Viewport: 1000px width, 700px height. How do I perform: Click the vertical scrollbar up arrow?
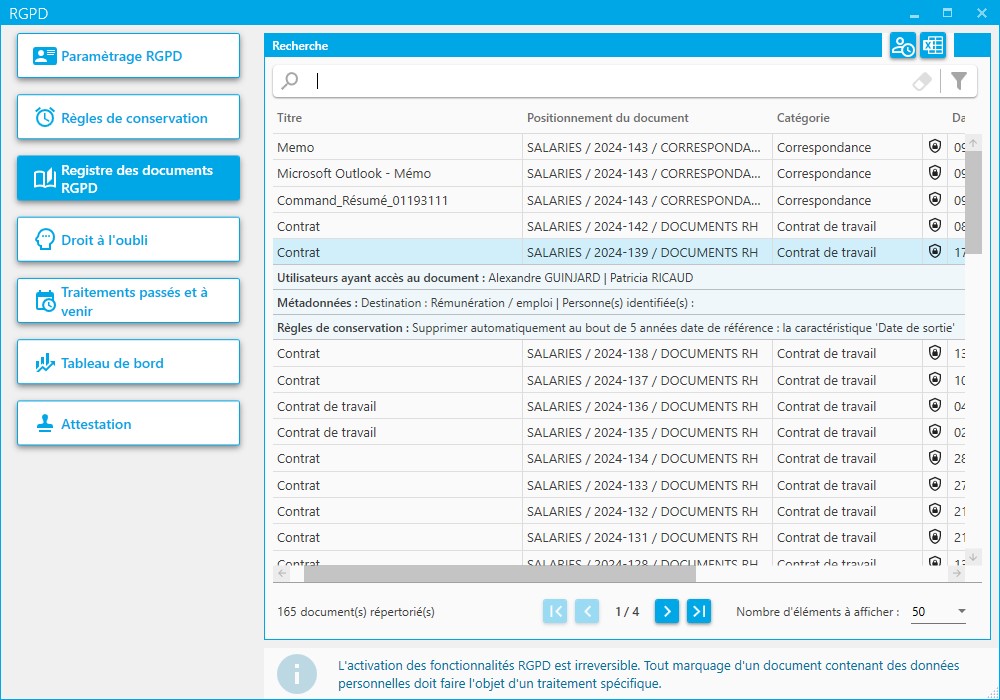[973, 143]
